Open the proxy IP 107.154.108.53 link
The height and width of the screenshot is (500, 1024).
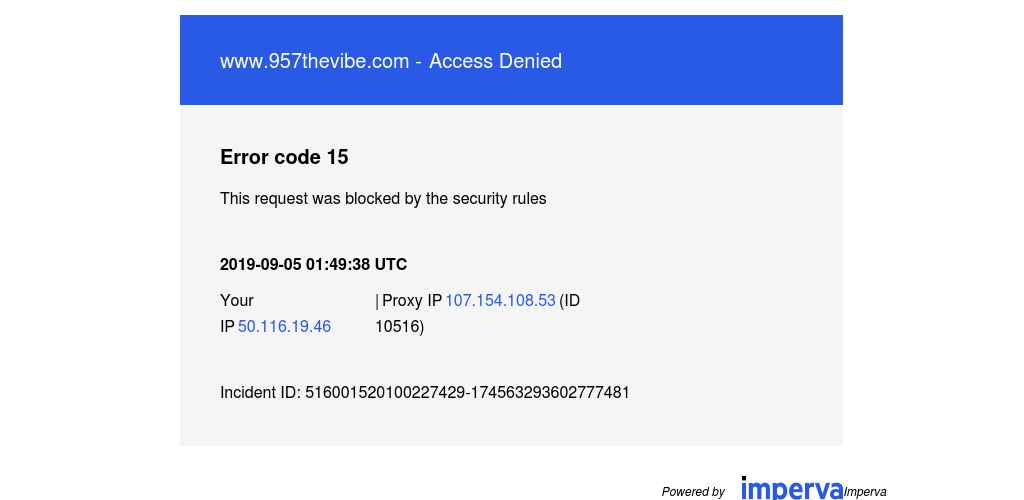[500, 301]
